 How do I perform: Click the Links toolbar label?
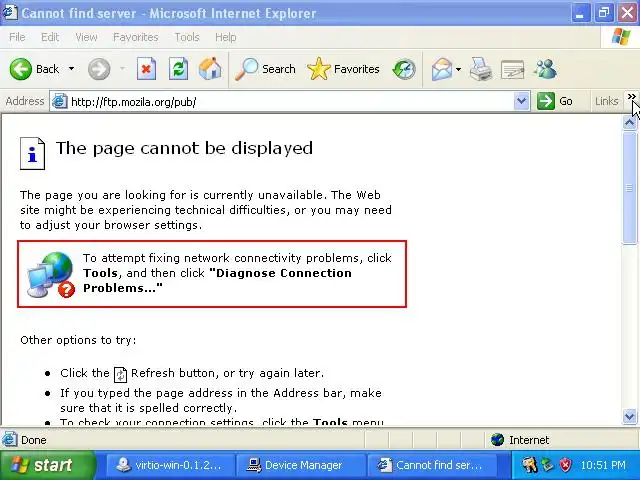coord(606,101)
